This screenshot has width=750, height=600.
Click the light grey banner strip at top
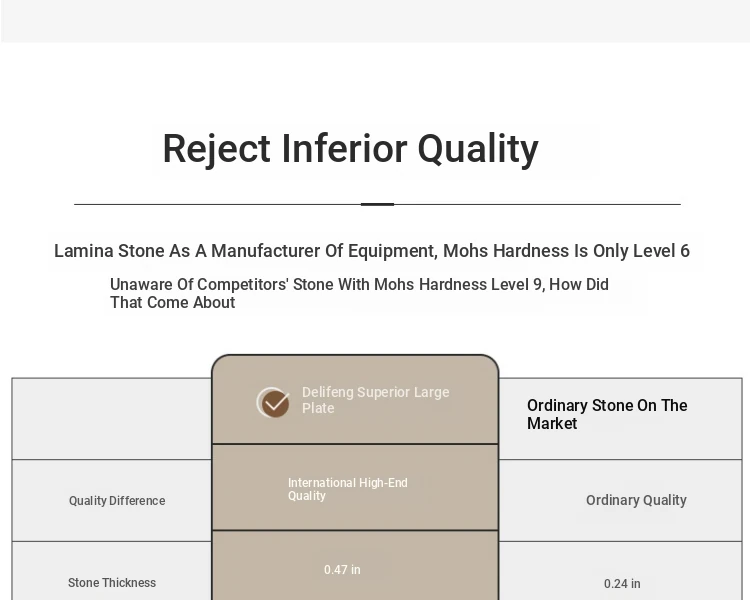[375, 20]
